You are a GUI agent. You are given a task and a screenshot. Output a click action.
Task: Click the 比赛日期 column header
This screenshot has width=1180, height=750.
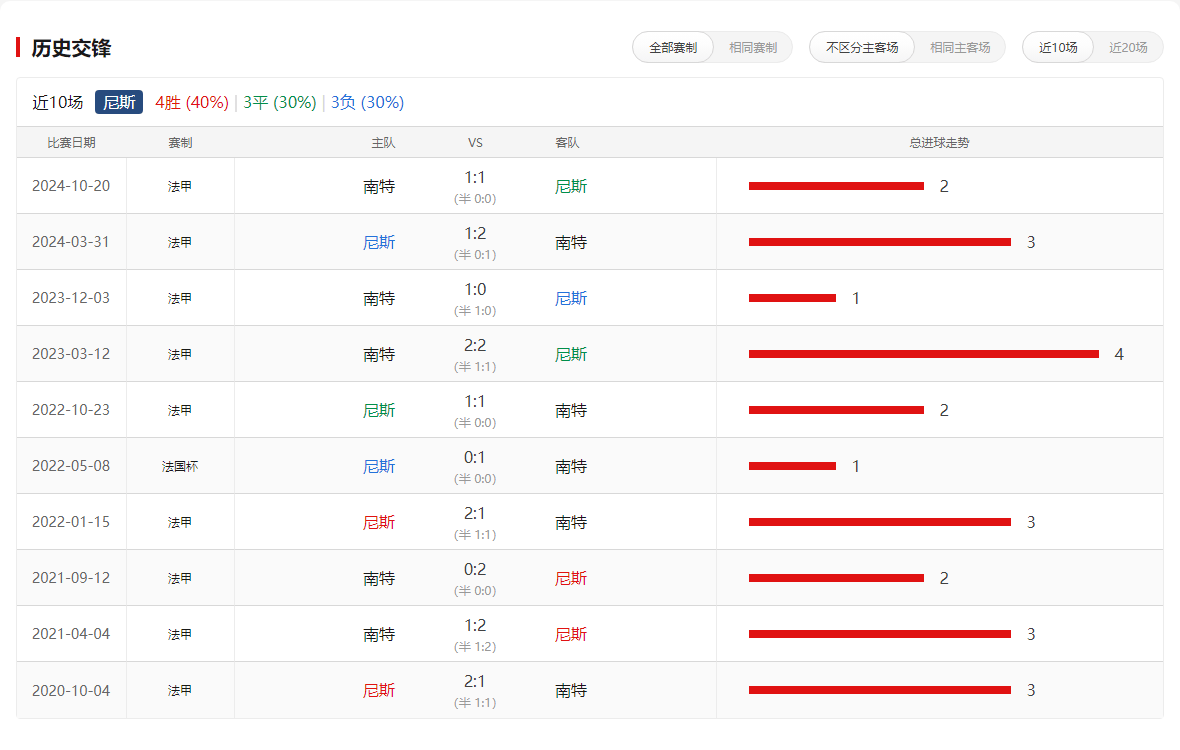point(71,142)
